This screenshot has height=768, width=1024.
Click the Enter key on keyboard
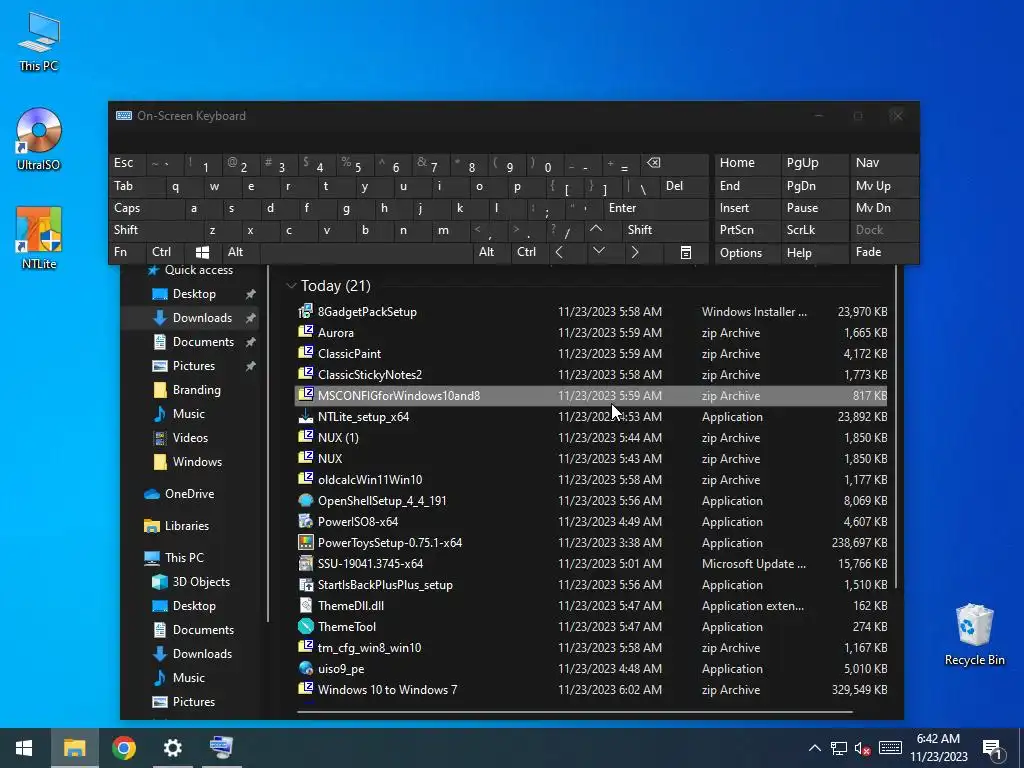655,208
